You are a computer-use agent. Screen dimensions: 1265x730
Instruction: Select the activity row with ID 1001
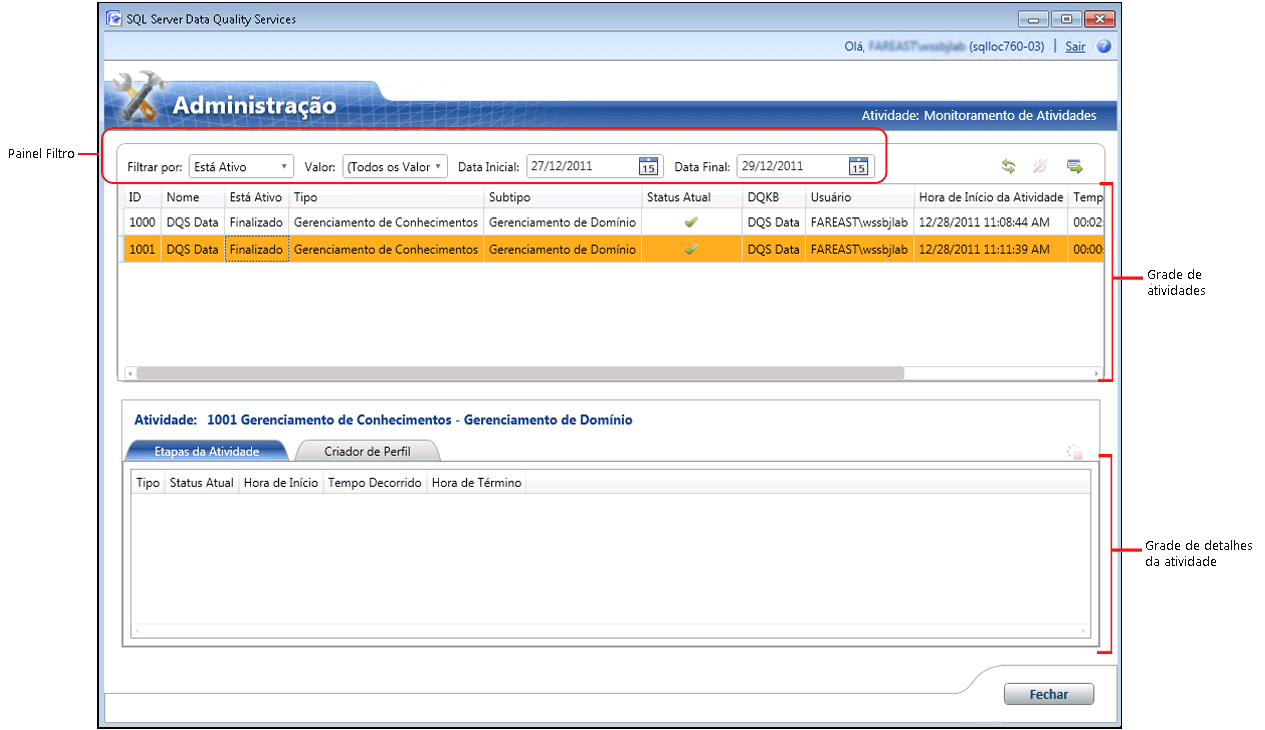(x=613, y=249)
